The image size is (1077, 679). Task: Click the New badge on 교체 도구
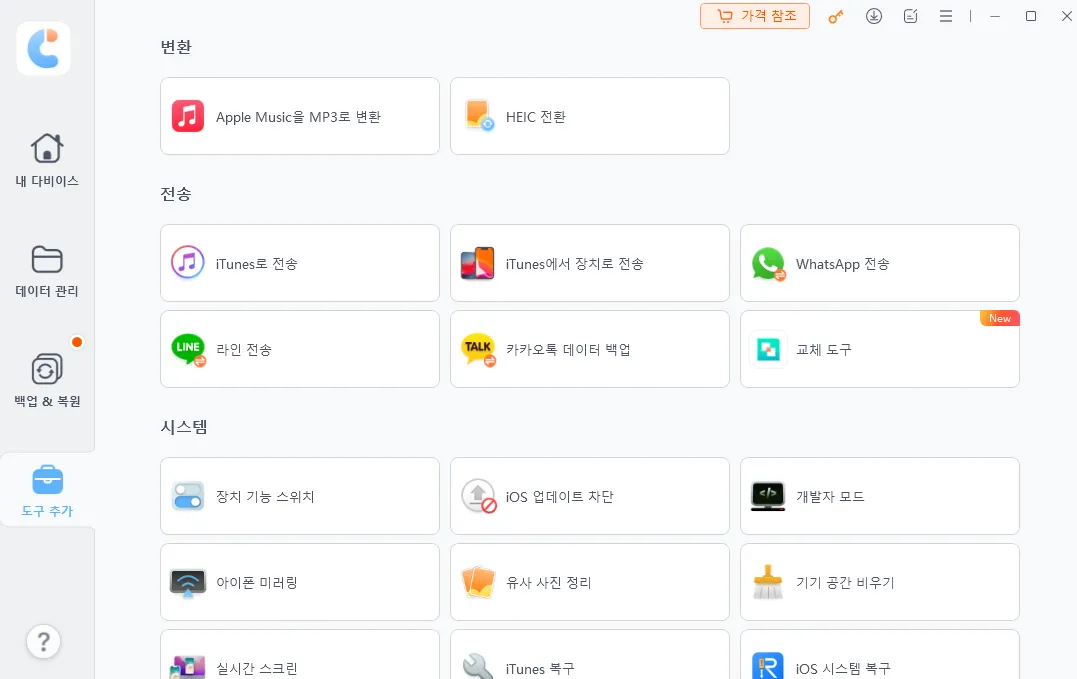999,318
